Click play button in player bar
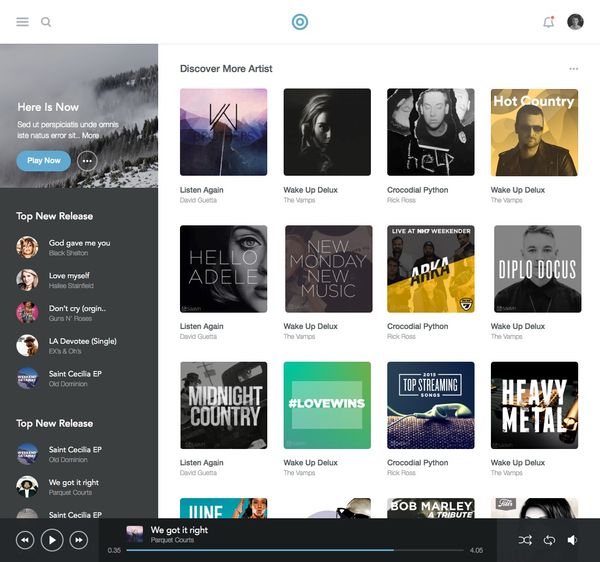The width and height of the screenshot is (600, 562). click(x=52, y=540)
